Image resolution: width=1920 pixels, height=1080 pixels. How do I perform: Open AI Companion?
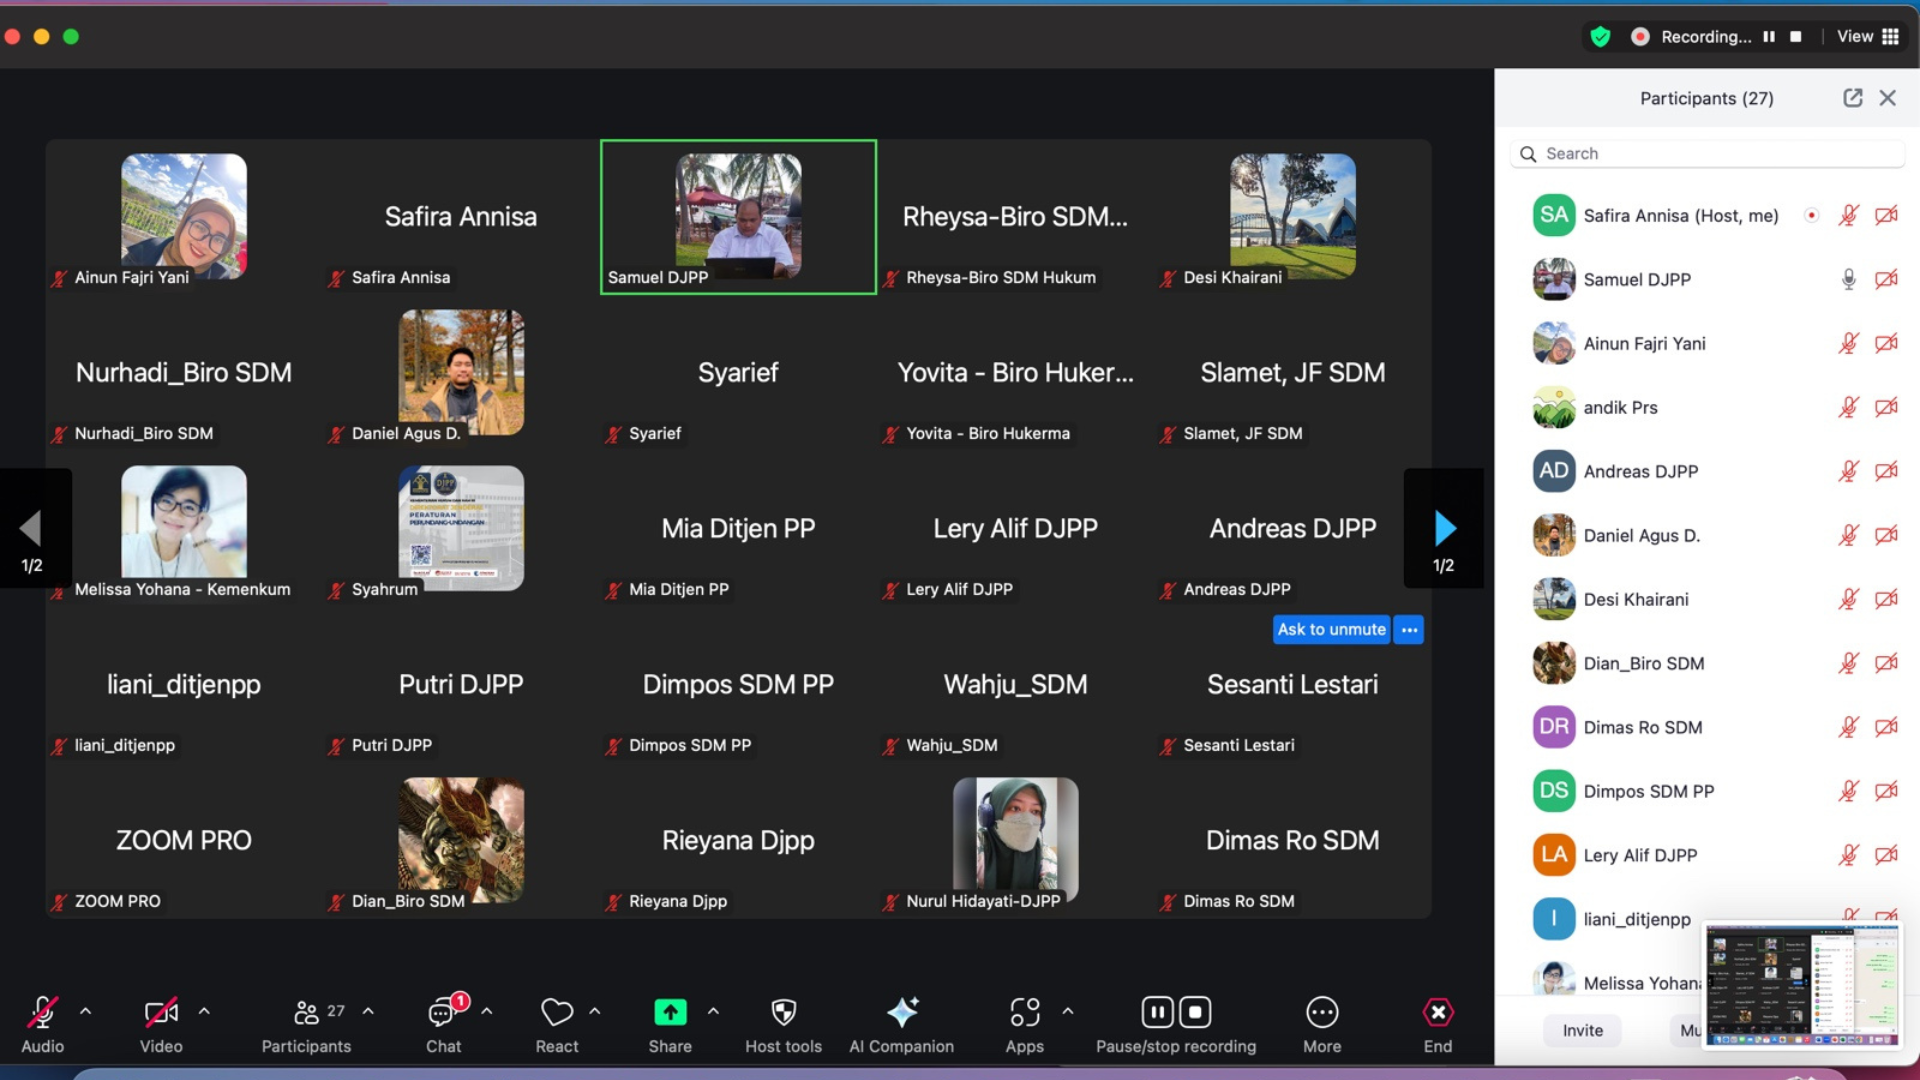pos(901,1024)
